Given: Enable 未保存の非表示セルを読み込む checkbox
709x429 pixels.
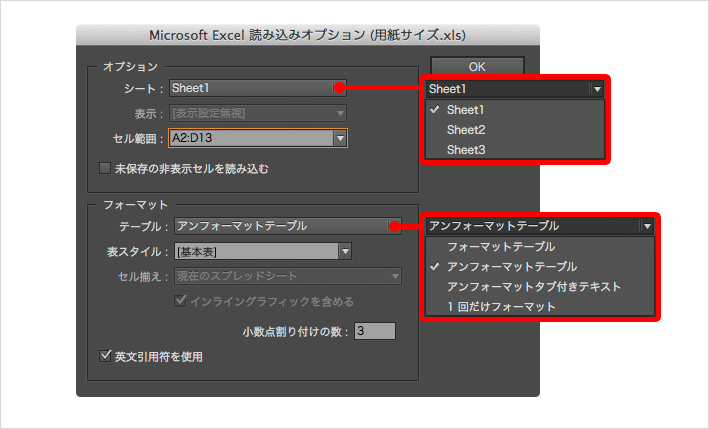Looking at the screenshot, I should [x=105, y=168].
